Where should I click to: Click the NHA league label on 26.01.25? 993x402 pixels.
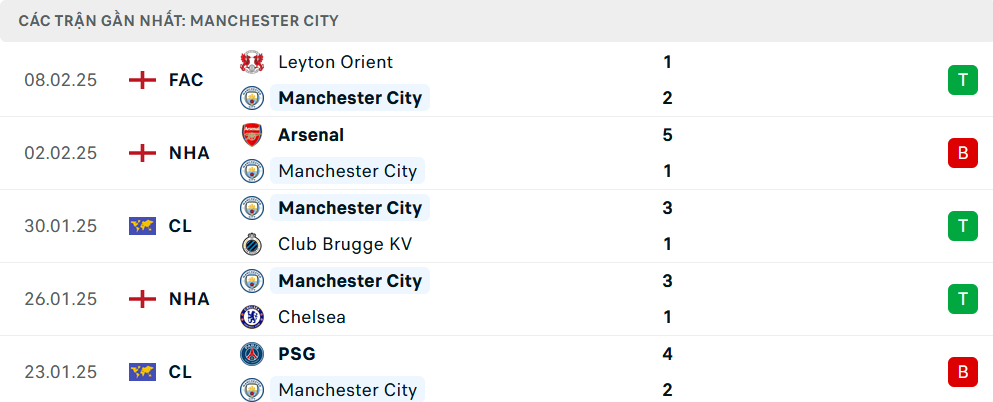[x=189, y=299]
